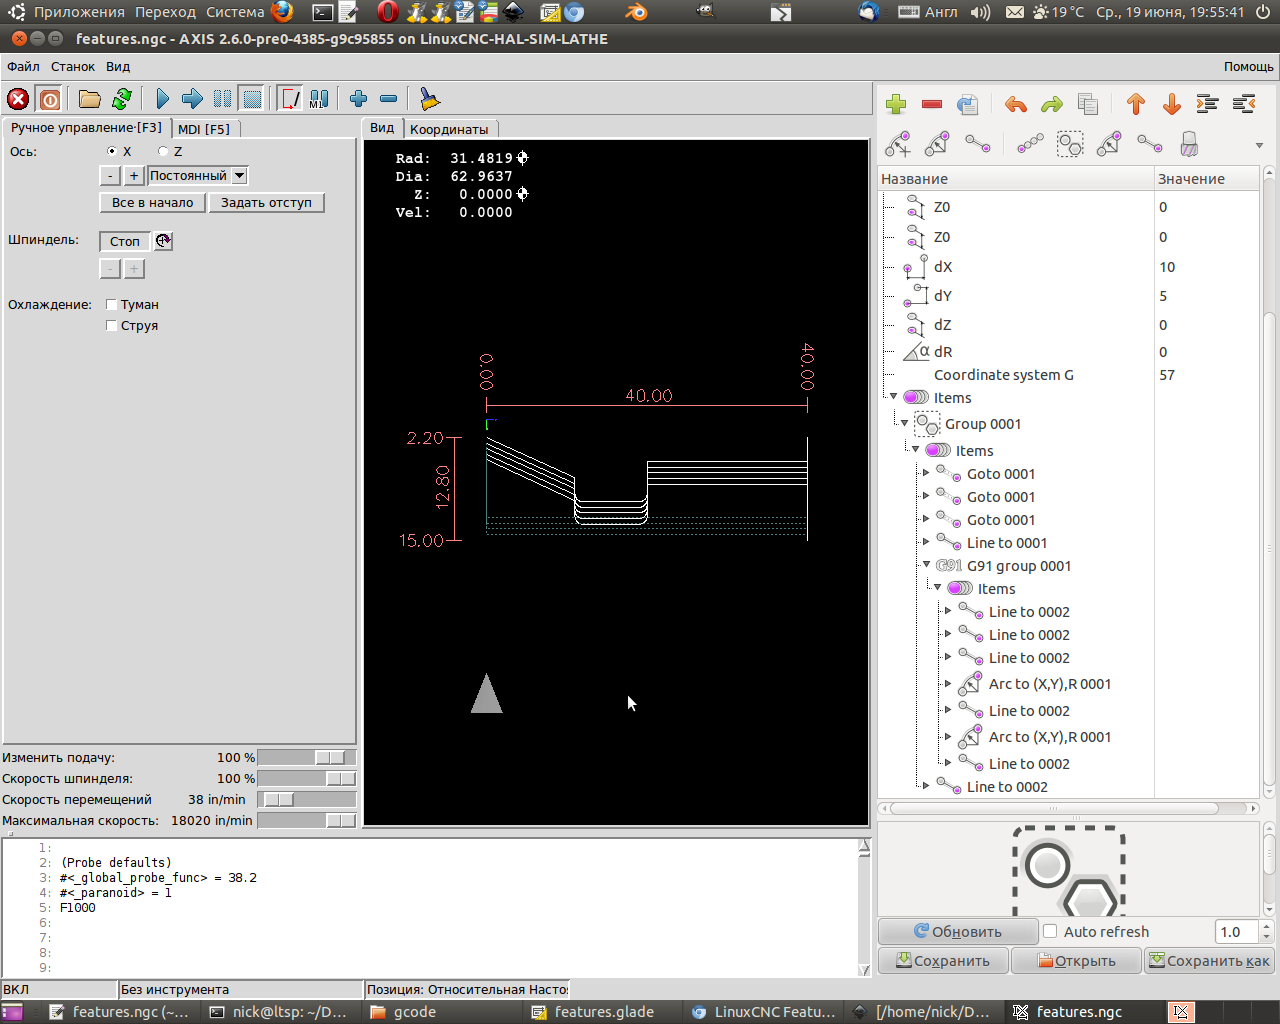The height and width of the screenshot is (1024, 1280).
Task: Open a G-code file with the folder icon
Action: [90, 99]
